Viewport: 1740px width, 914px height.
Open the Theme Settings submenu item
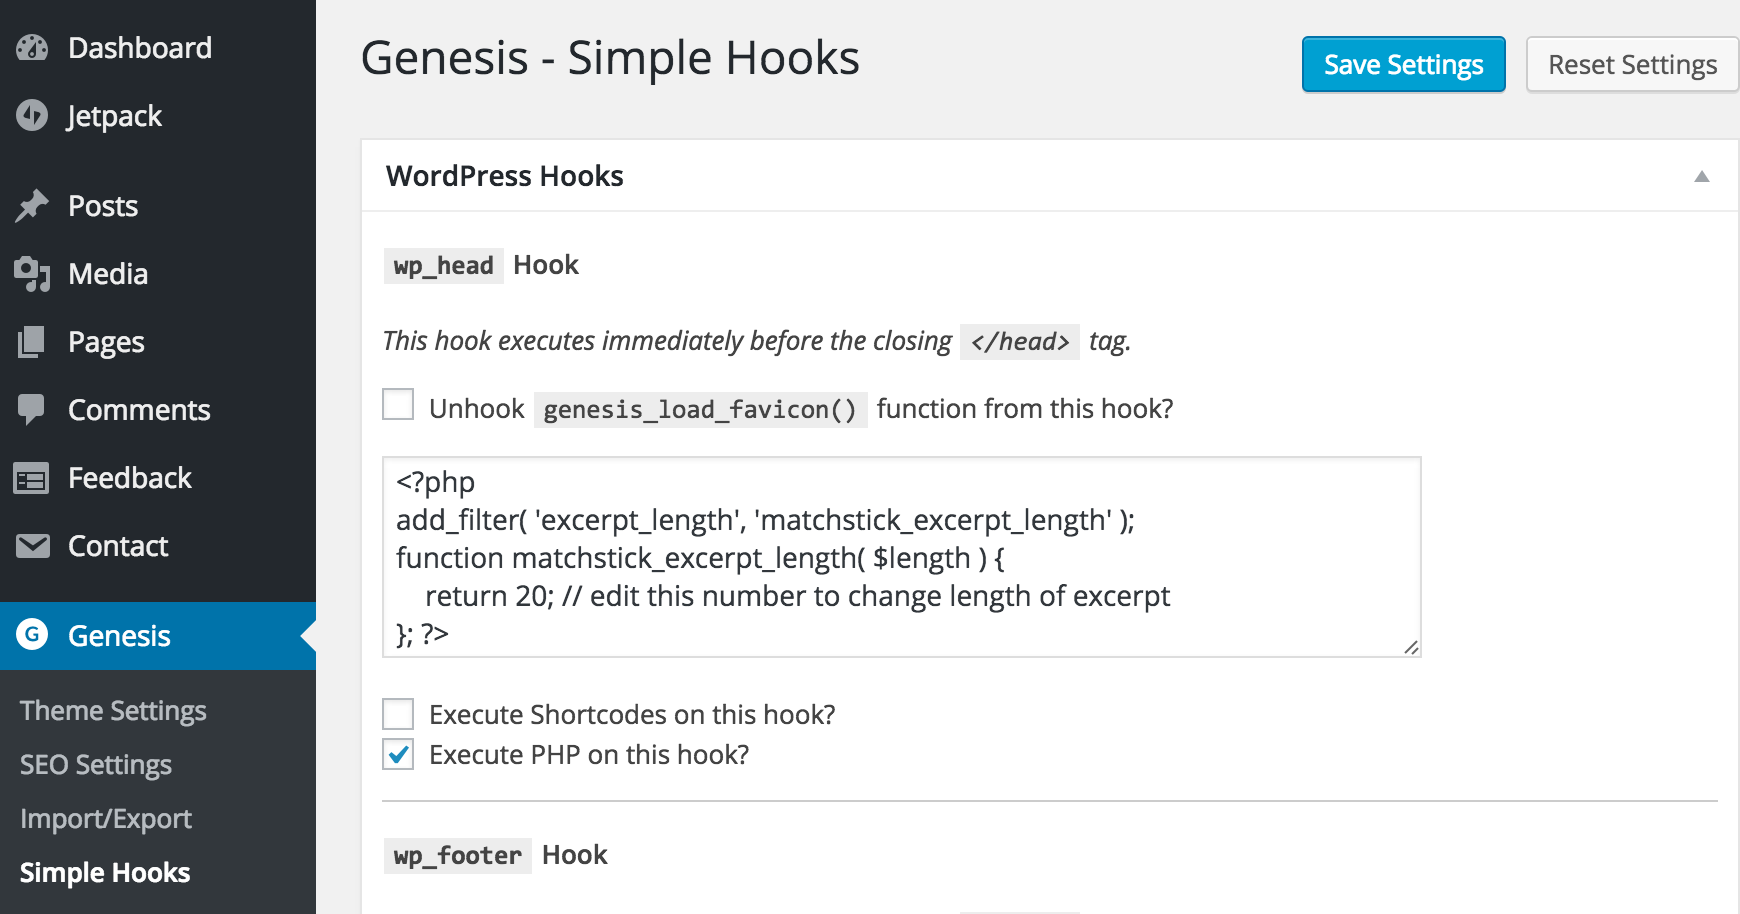(113, 710)
